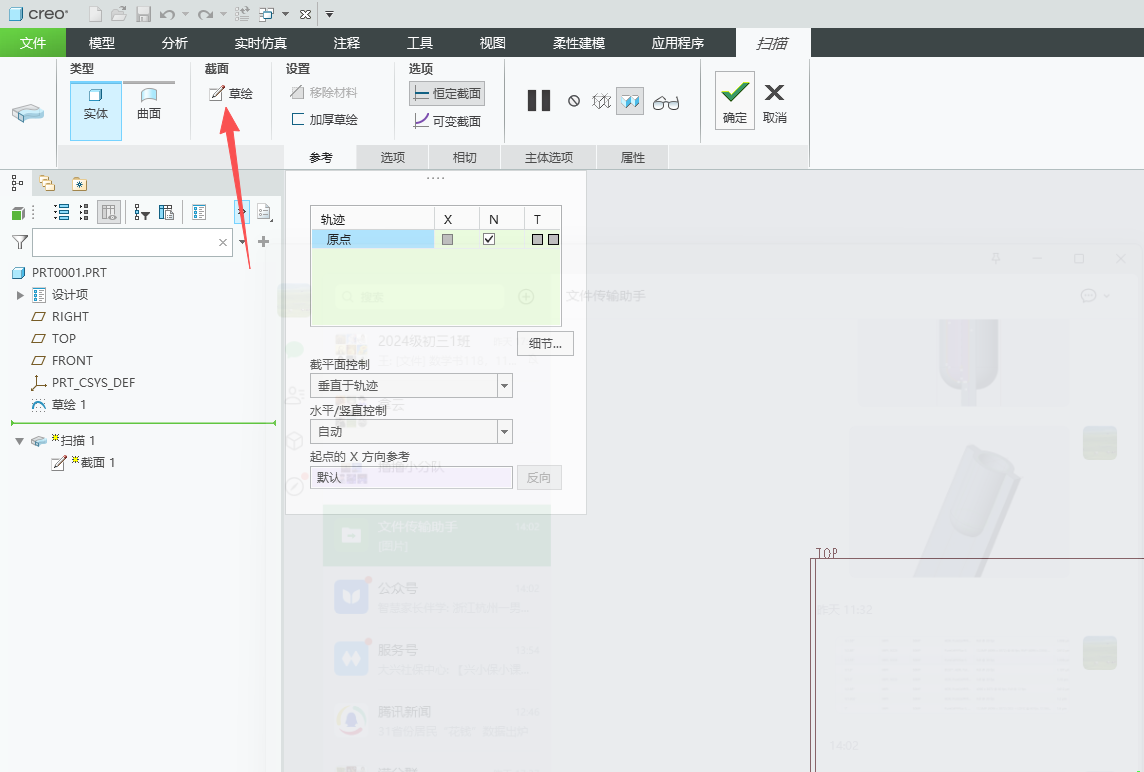Toggle the 加厚草绘 thicken sketch option
The image size is (1144, 772).
point(325,120)
